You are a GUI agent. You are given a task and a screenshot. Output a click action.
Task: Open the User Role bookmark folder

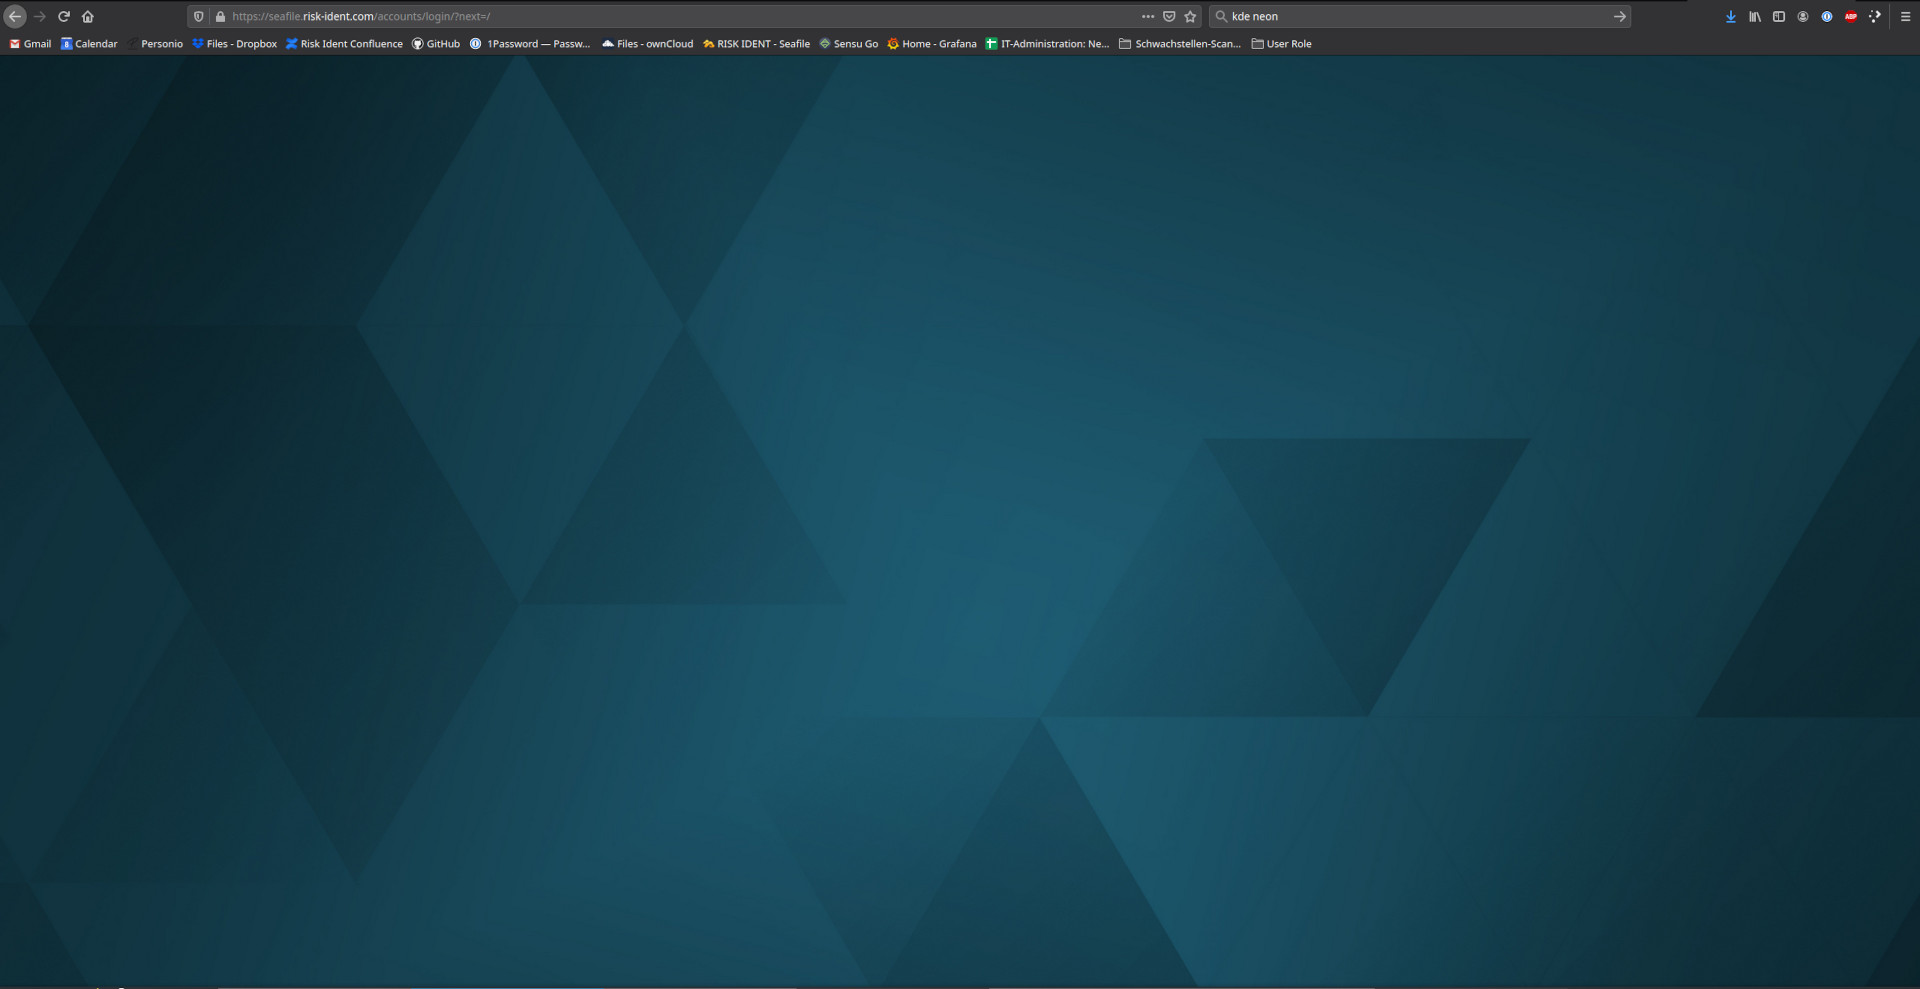1281,44
